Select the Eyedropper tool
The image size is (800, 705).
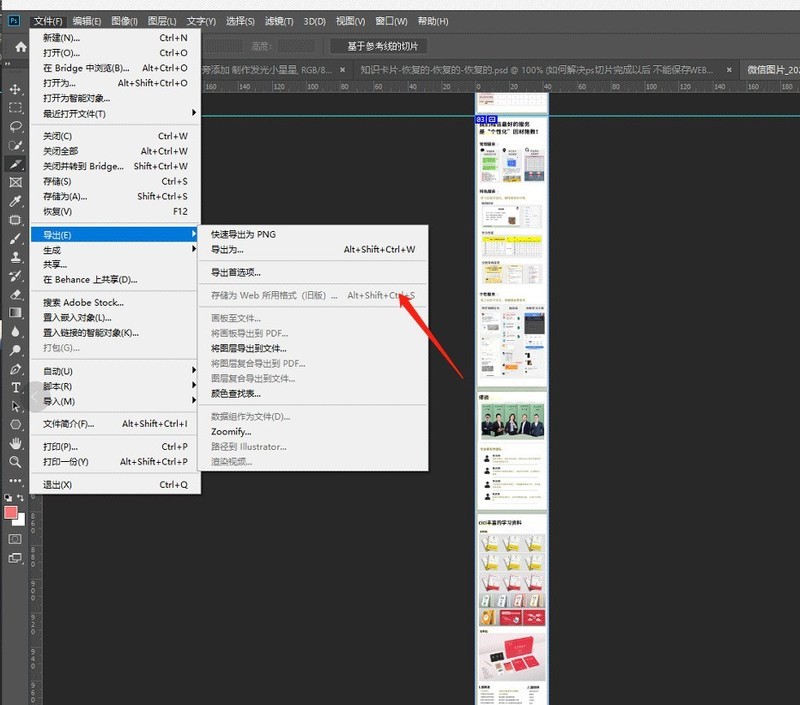pyautogui.click(x=16, y=201)
